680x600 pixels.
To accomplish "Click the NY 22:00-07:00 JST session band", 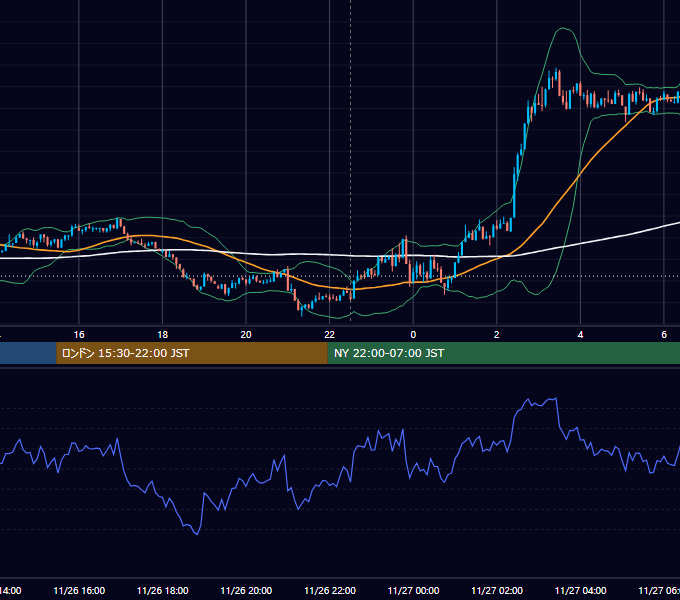I will pos(503,353).
